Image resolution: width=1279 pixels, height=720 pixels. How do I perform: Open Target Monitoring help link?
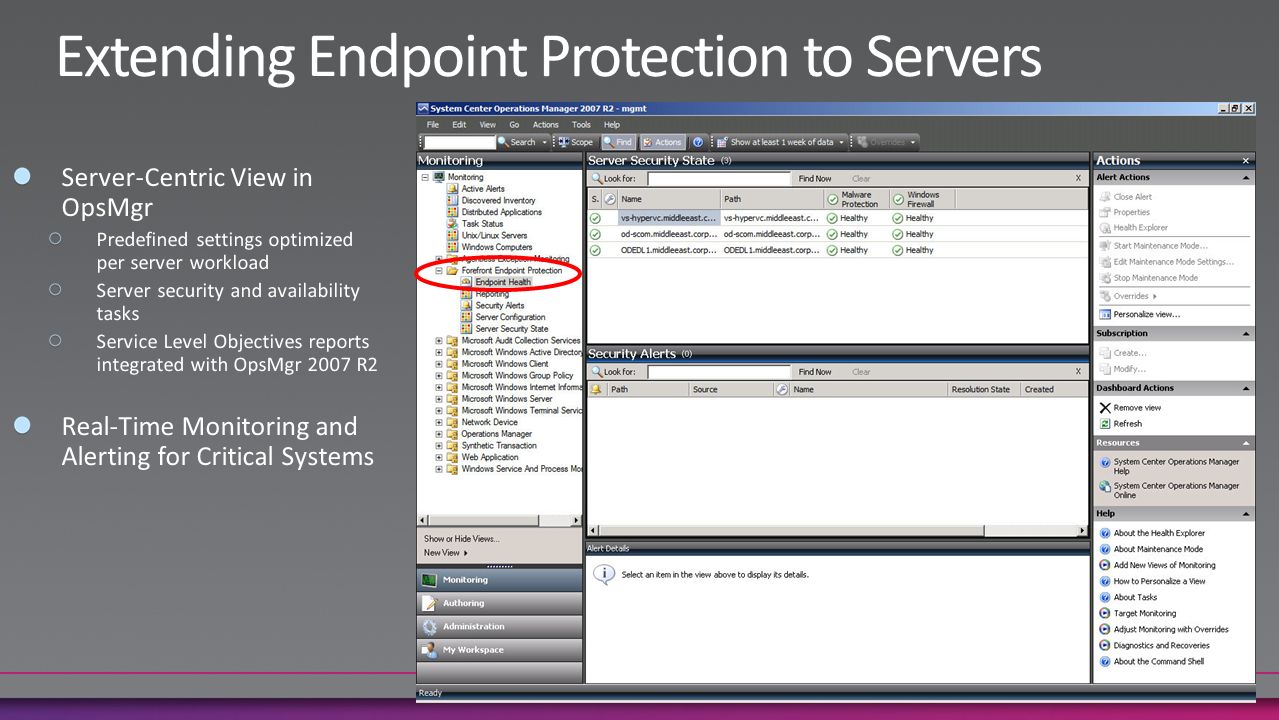tap(1144, 613)
